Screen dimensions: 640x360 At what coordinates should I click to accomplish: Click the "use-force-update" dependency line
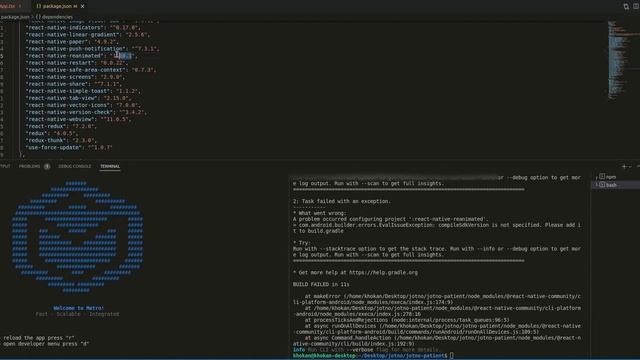[69, 147]
